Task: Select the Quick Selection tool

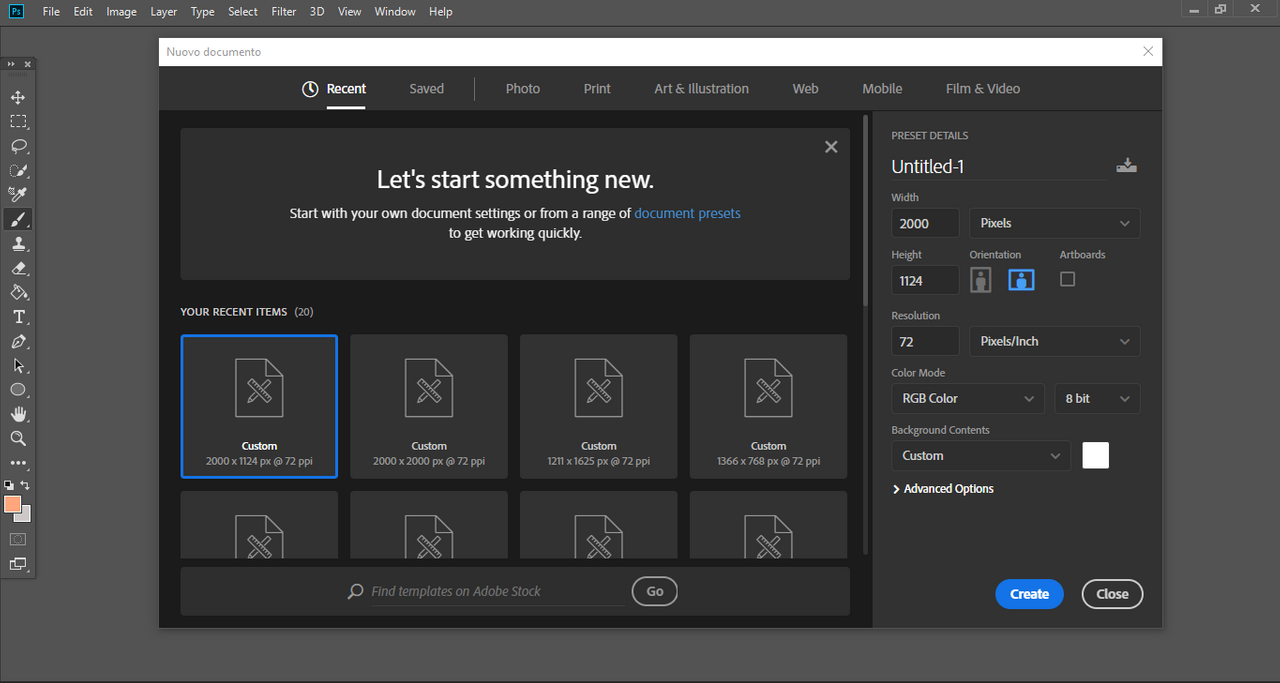Action: click(x=18, y=170)
